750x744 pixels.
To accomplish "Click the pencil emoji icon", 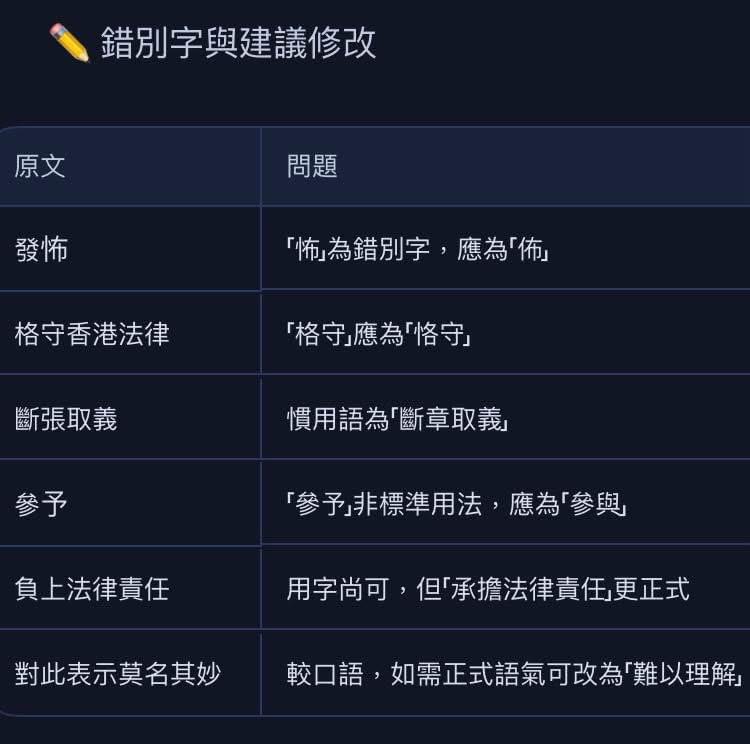I will click(69, 43).
